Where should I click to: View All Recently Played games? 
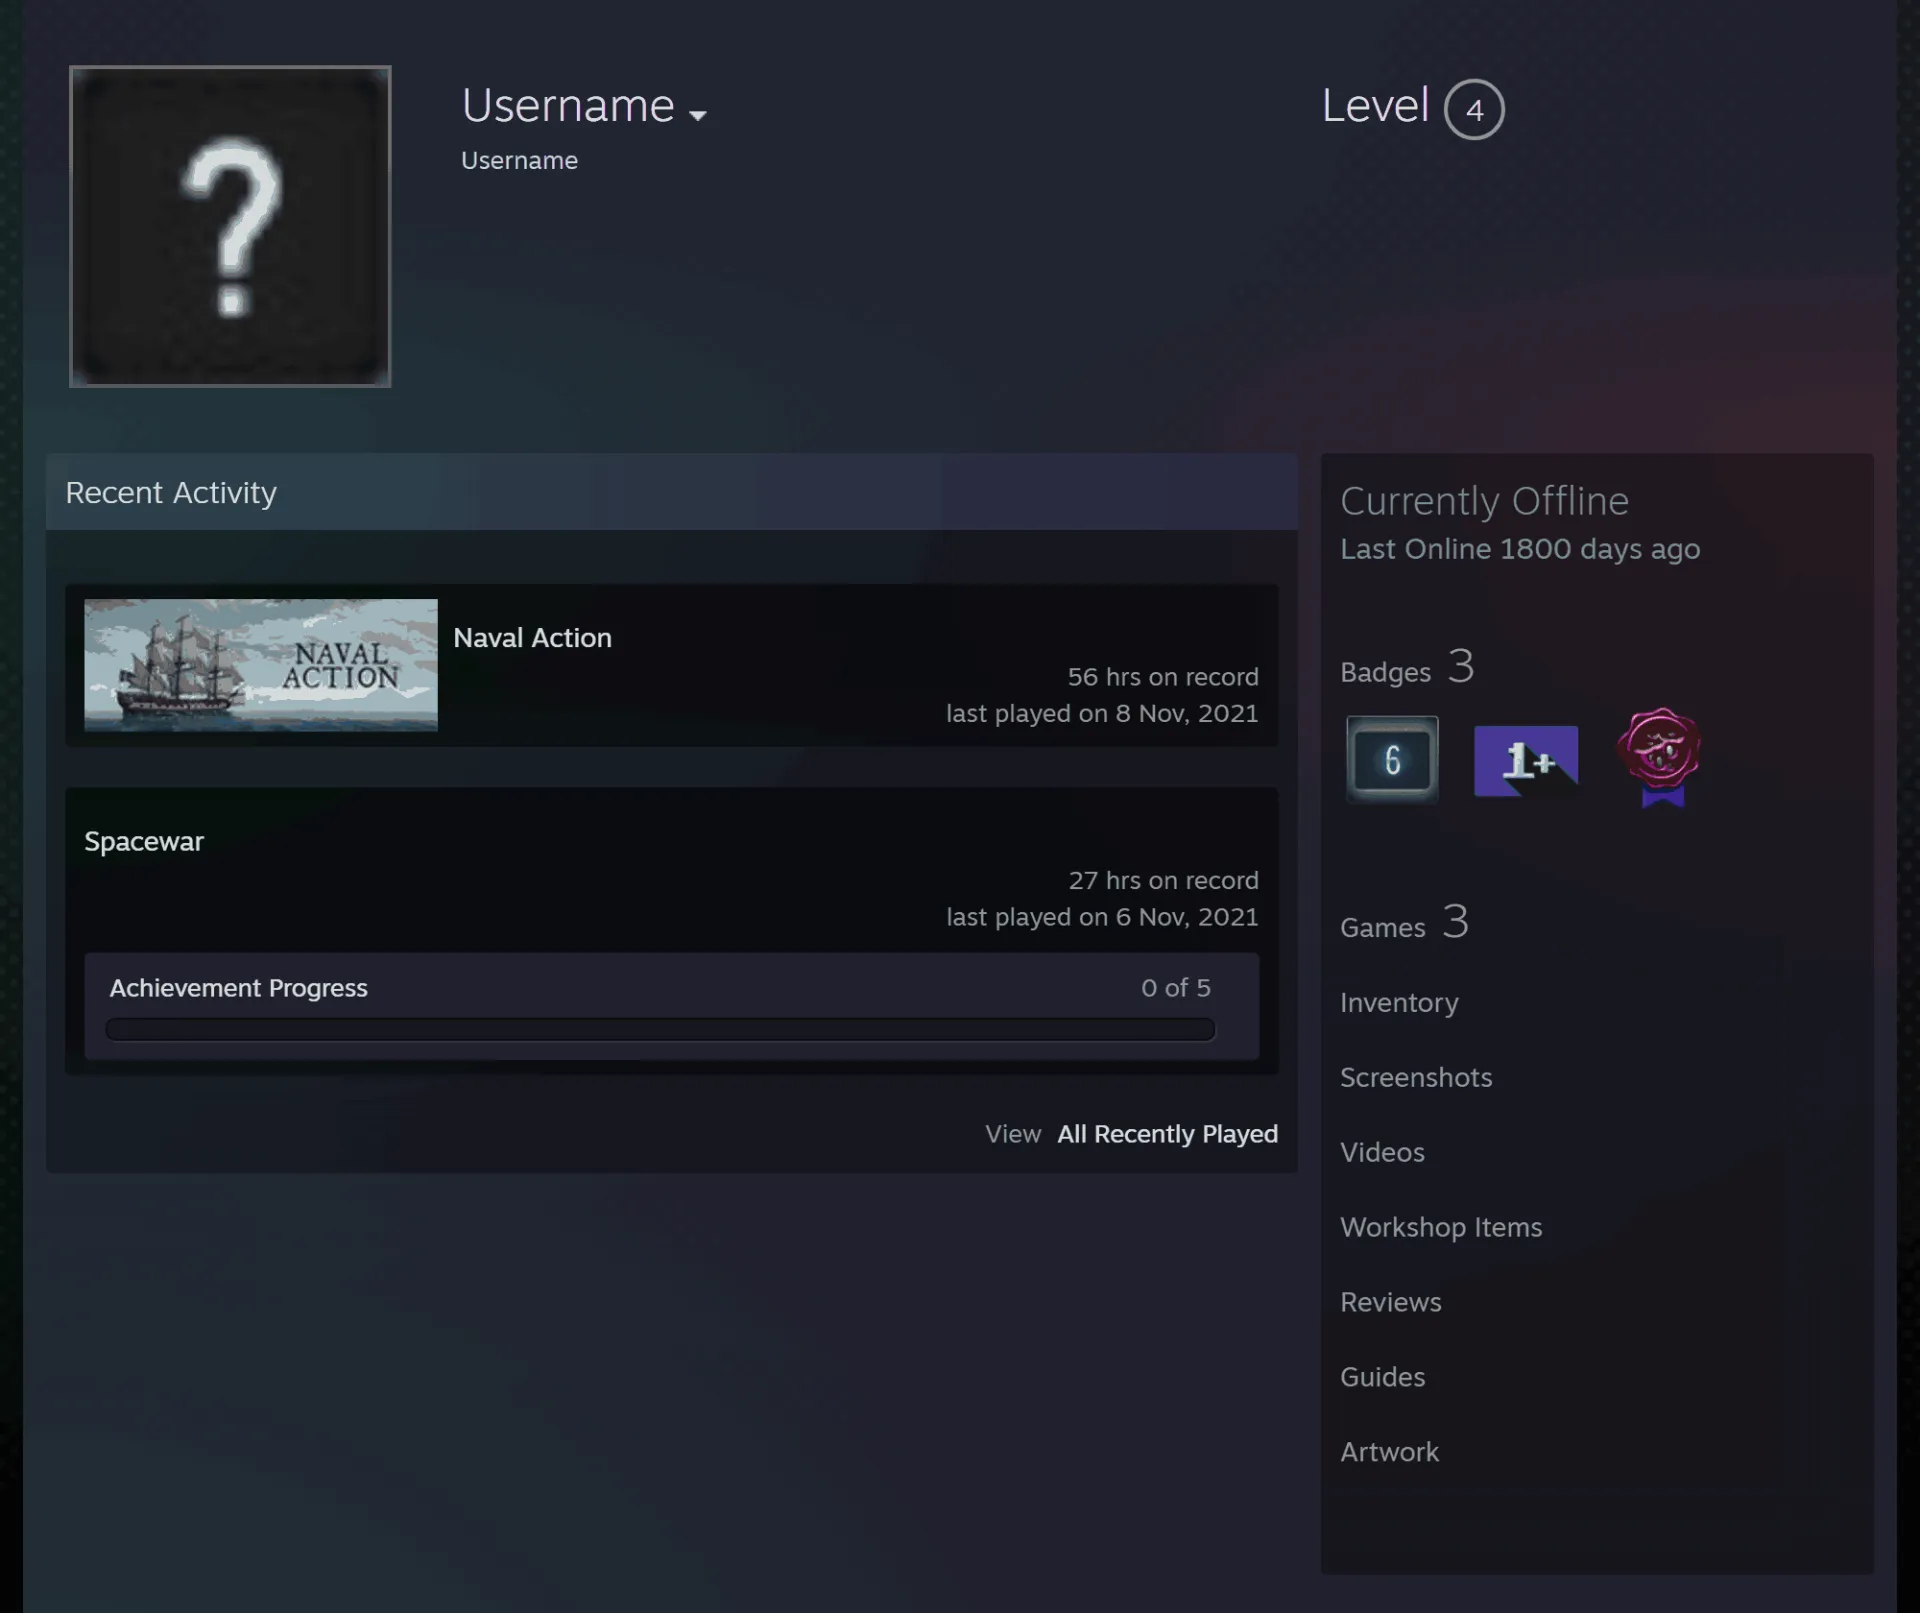tap(1167, 1134)
